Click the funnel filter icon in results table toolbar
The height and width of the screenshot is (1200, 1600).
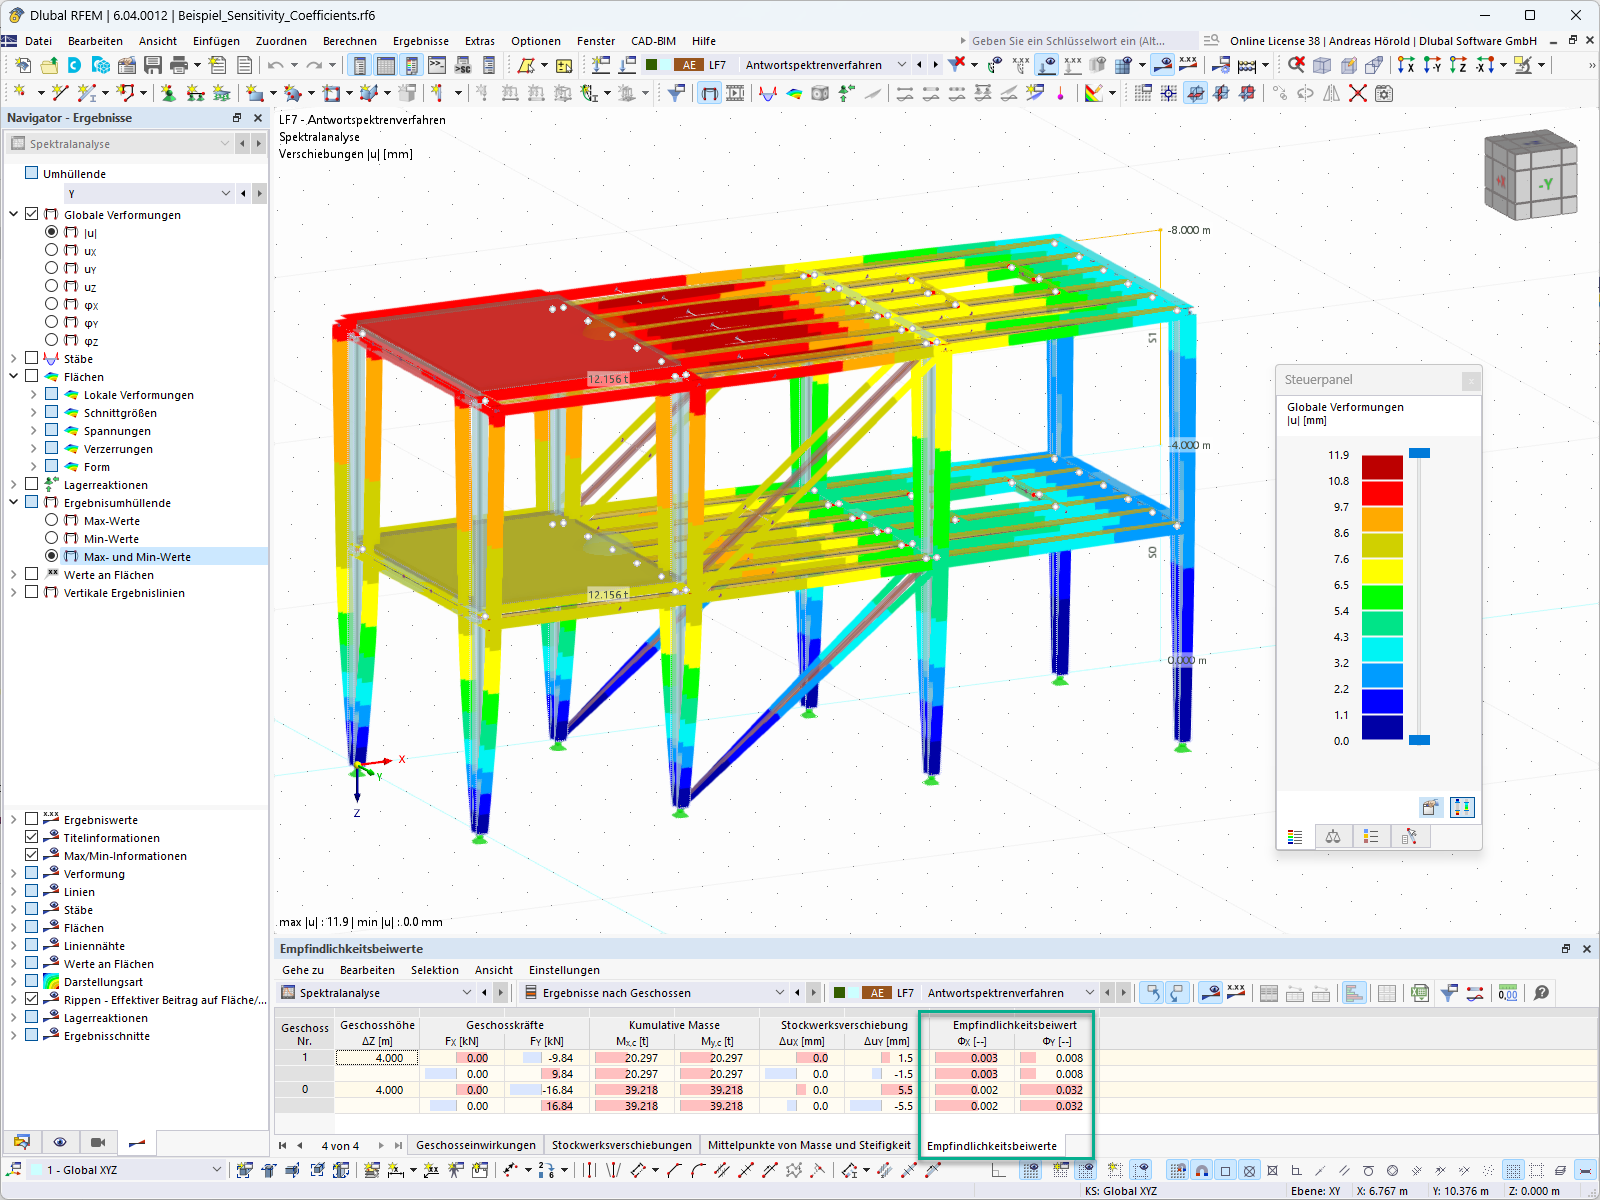(x=1448, y=993)
